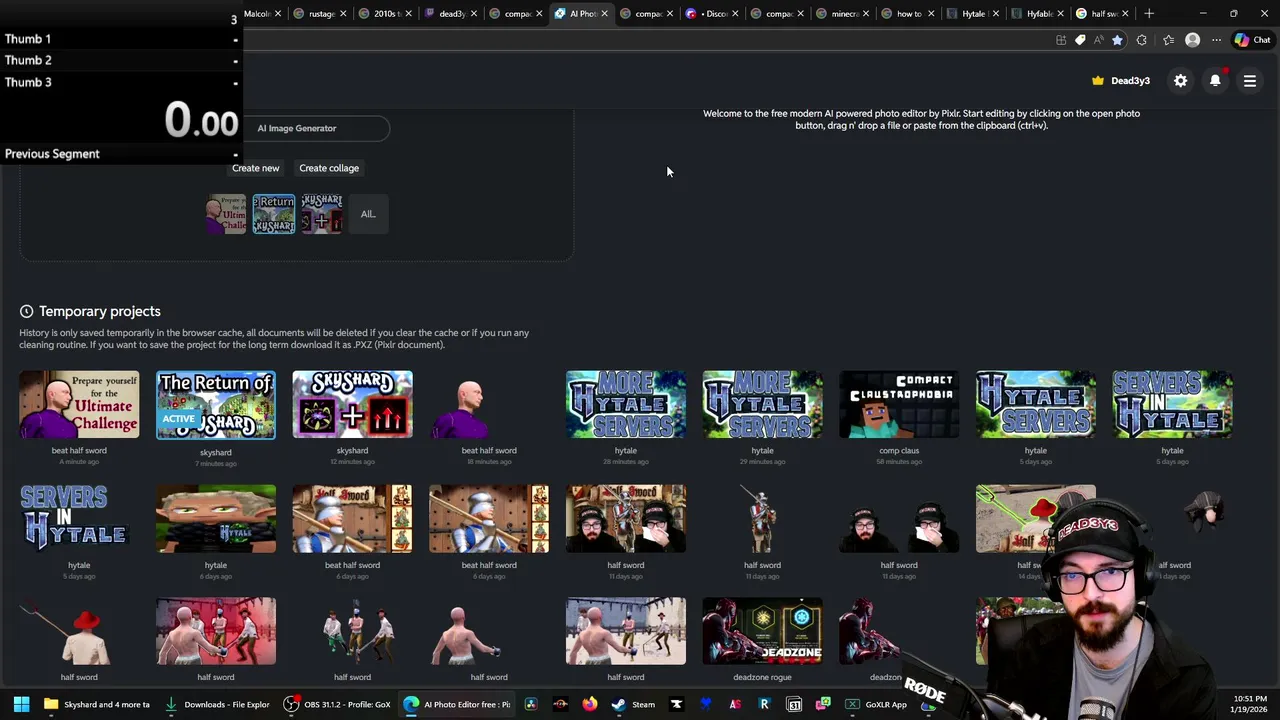Switch to the minecra browser tab

(x=845, y=14)
